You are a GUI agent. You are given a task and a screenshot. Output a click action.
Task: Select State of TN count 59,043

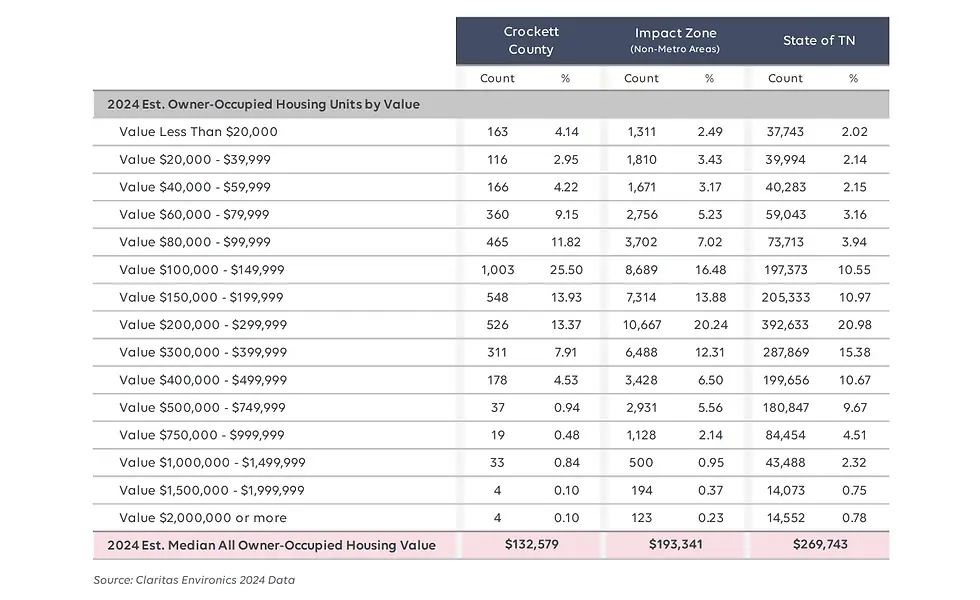[x=786, y=214]
